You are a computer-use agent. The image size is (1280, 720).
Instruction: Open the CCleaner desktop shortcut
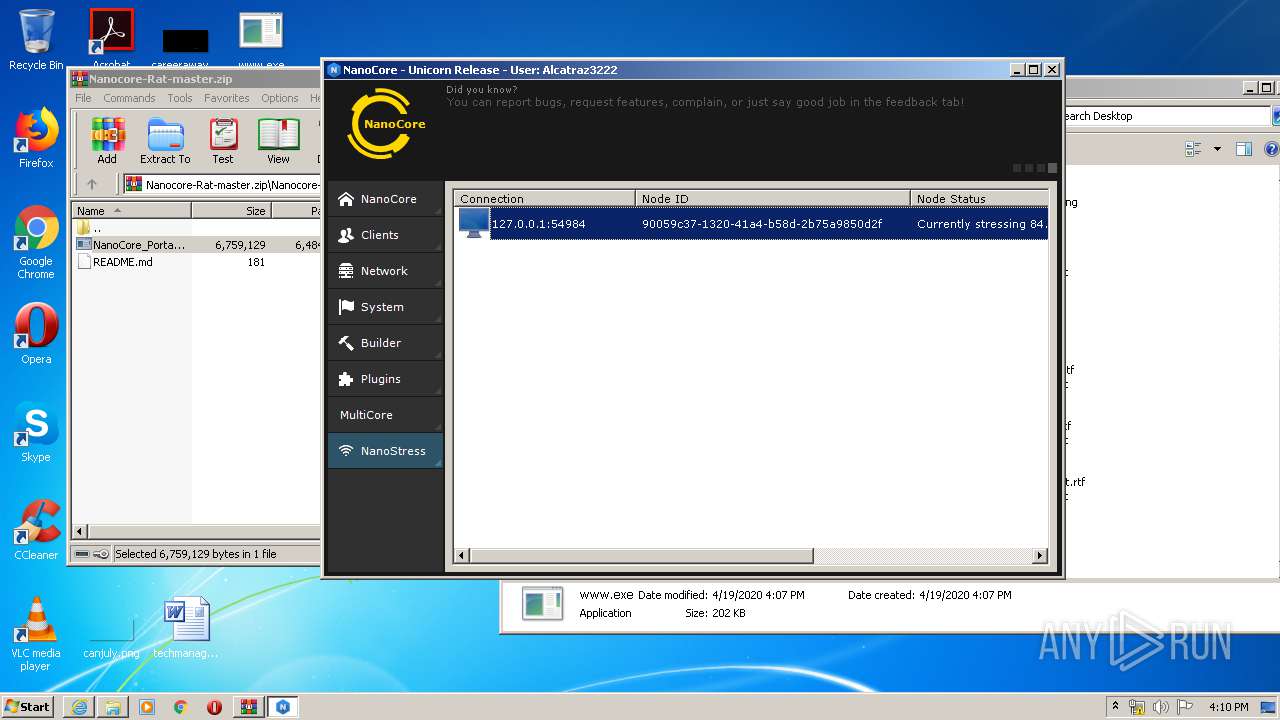pos(36,530)
